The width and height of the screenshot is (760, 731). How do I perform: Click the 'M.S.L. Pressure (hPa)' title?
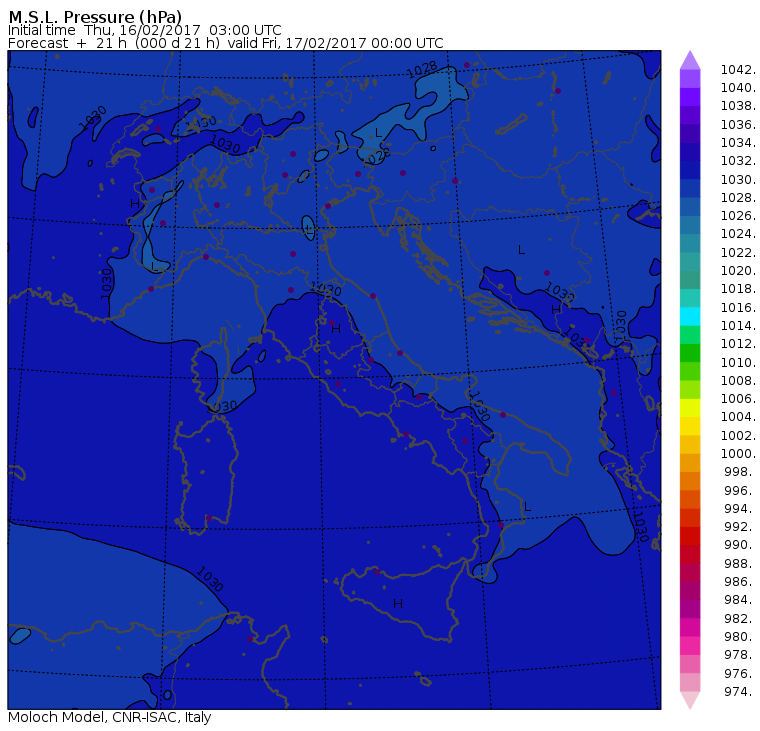pyautogui.click(x=95, y=16)
